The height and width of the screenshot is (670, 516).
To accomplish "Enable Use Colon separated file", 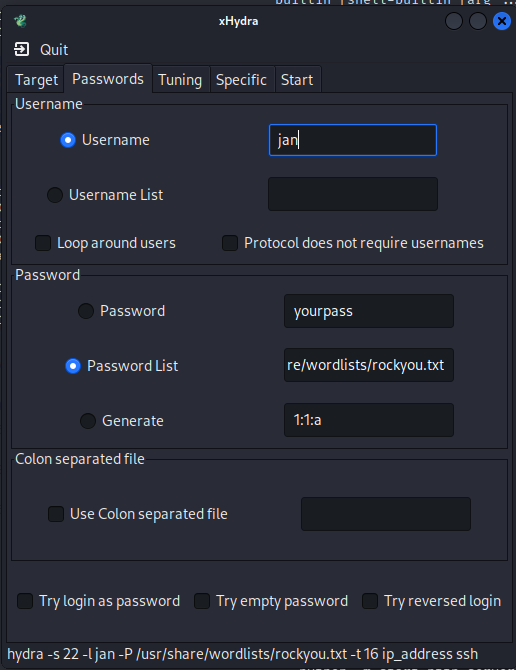I will pyautogui.click(x=56, y=514).
